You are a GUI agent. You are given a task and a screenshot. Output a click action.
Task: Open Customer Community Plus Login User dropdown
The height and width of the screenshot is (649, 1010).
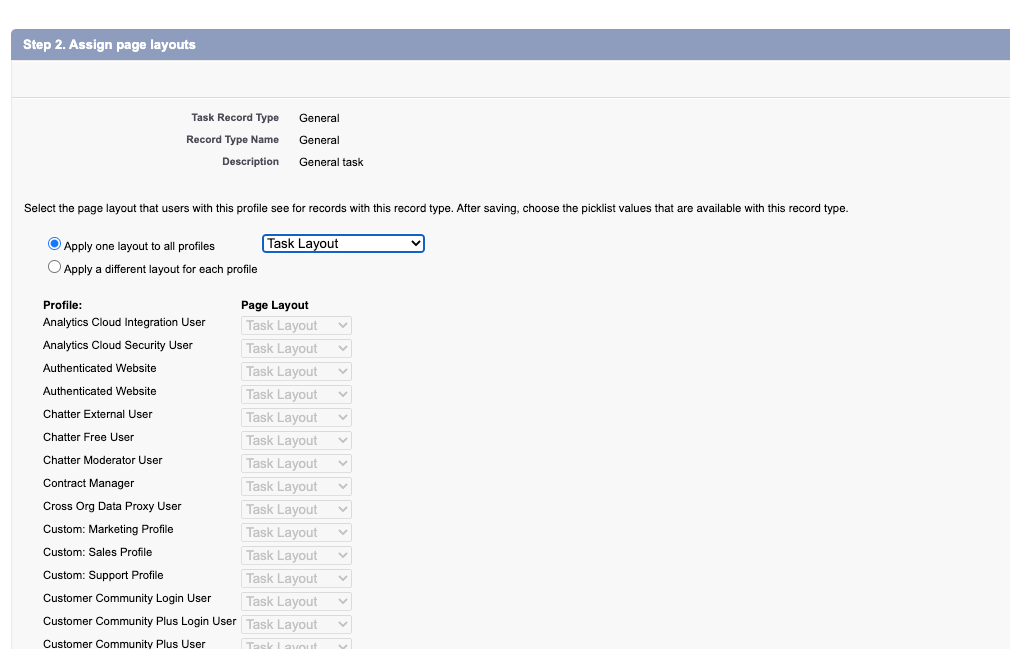[x=296, y=625]
